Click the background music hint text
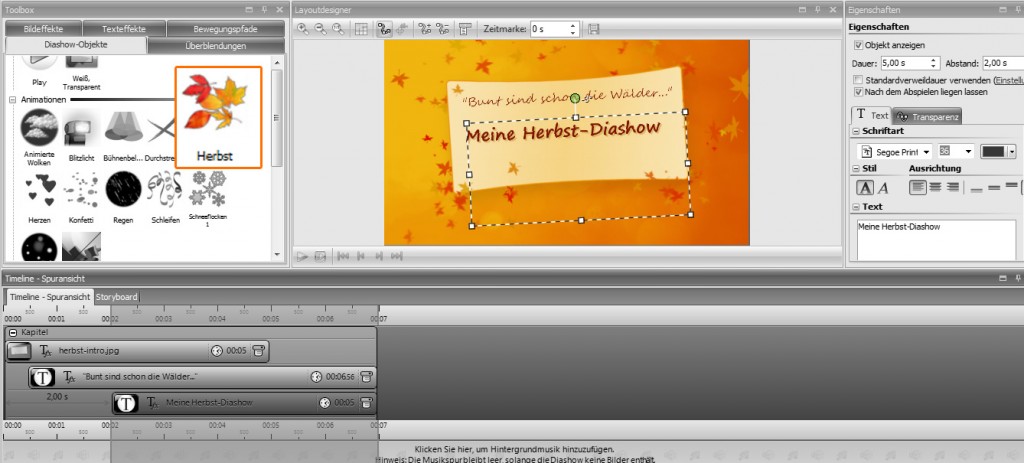The height and width of the screenshot is (463, 1024). click(x=512, y=449)
